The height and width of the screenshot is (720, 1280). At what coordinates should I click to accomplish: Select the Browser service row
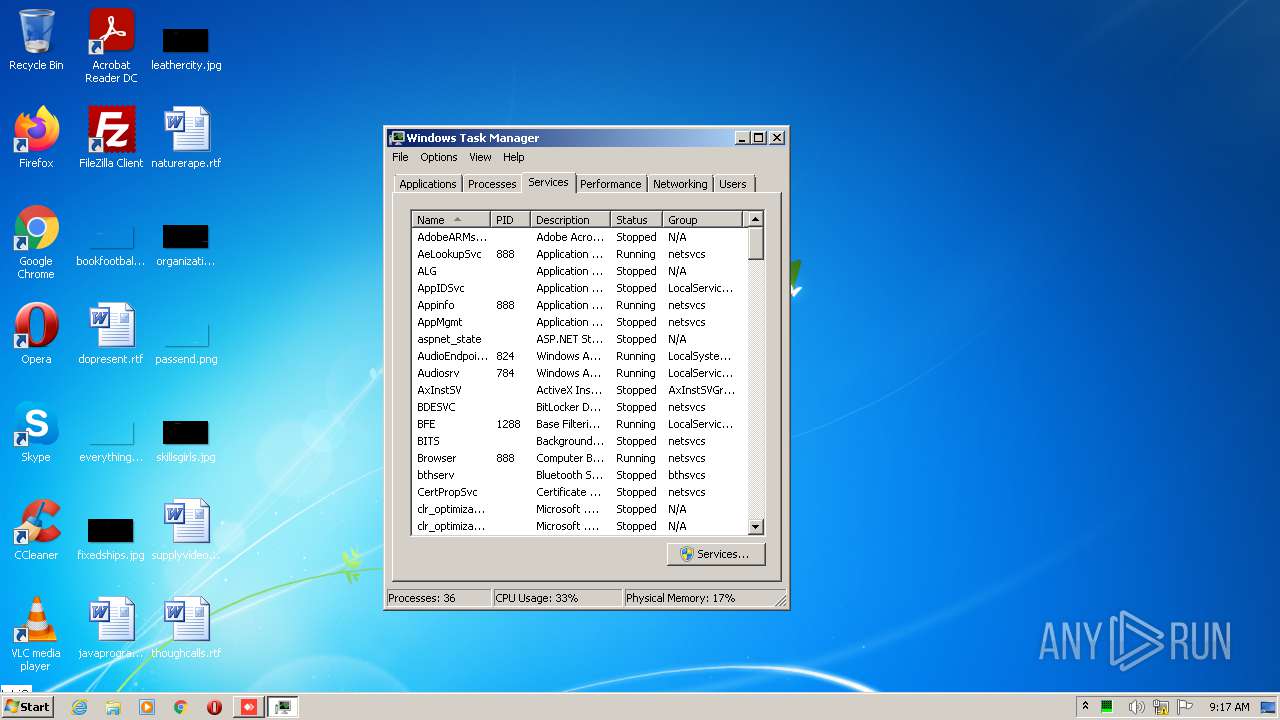coord(579,458)
